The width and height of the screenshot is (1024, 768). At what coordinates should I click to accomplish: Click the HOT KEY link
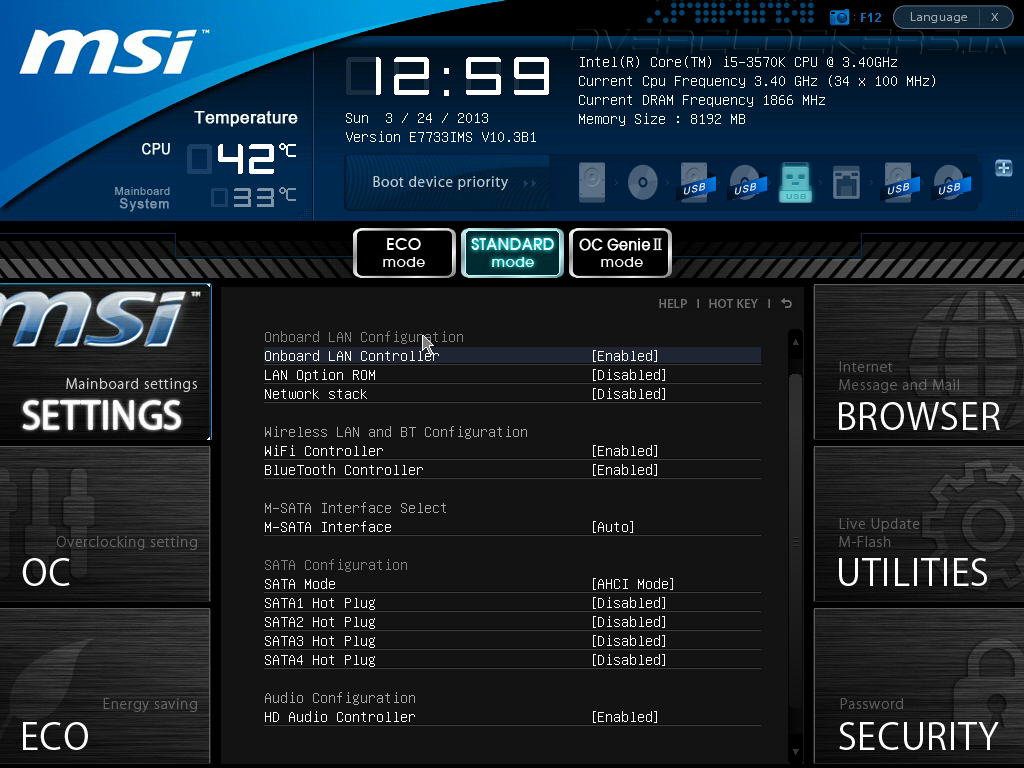(x=733, y=304)
